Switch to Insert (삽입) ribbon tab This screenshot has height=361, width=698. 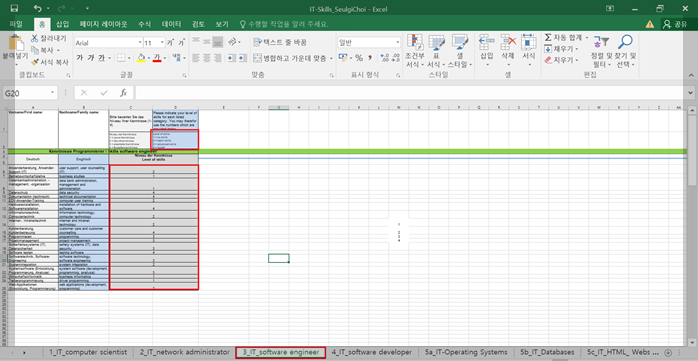click(62, 24)
